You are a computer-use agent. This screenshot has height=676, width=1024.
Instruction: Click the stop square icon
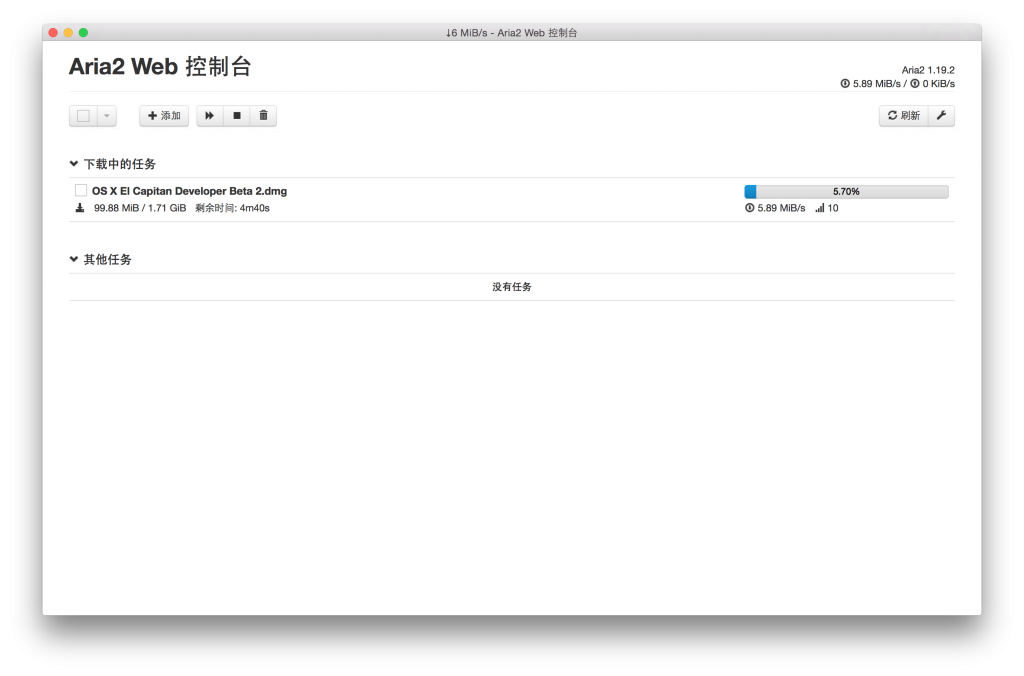236,115
